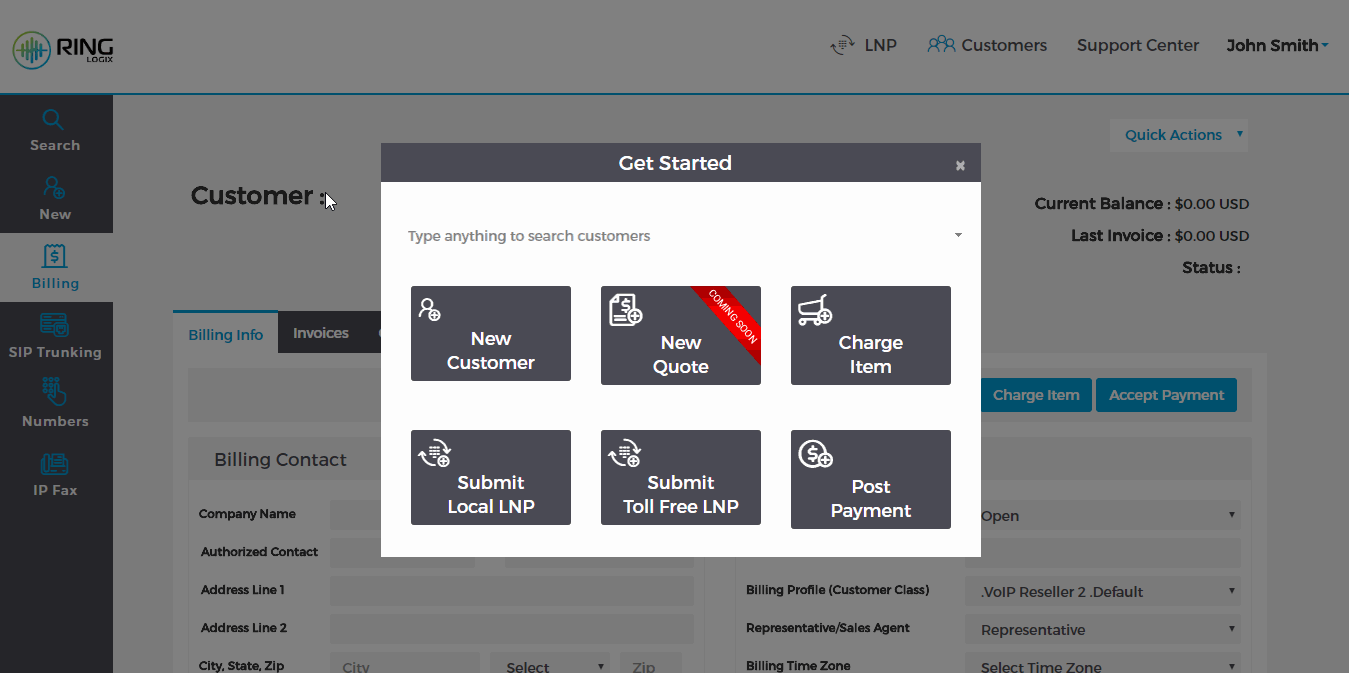Select the Search icon in the sidebar
1349x673 pixels.
pyautogui.click(x=55, y=131)
